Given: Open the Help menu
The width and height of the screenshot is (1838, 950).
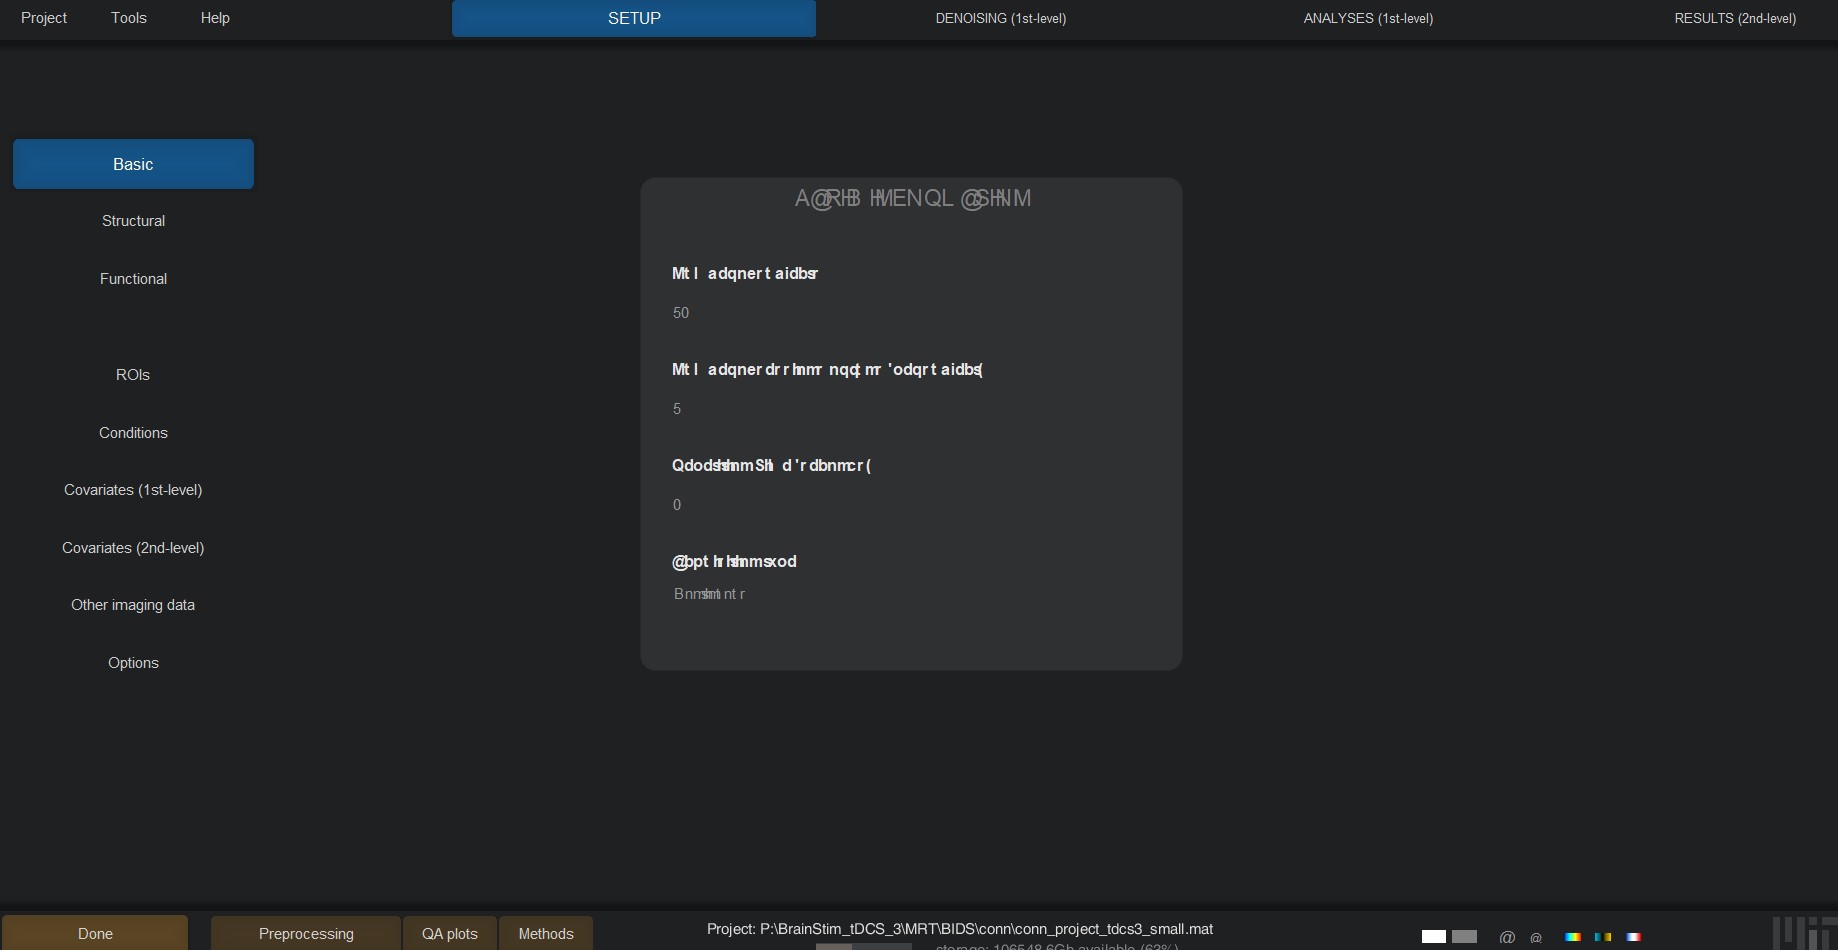Looking at the screenshot, I should (x=215, y=18).
